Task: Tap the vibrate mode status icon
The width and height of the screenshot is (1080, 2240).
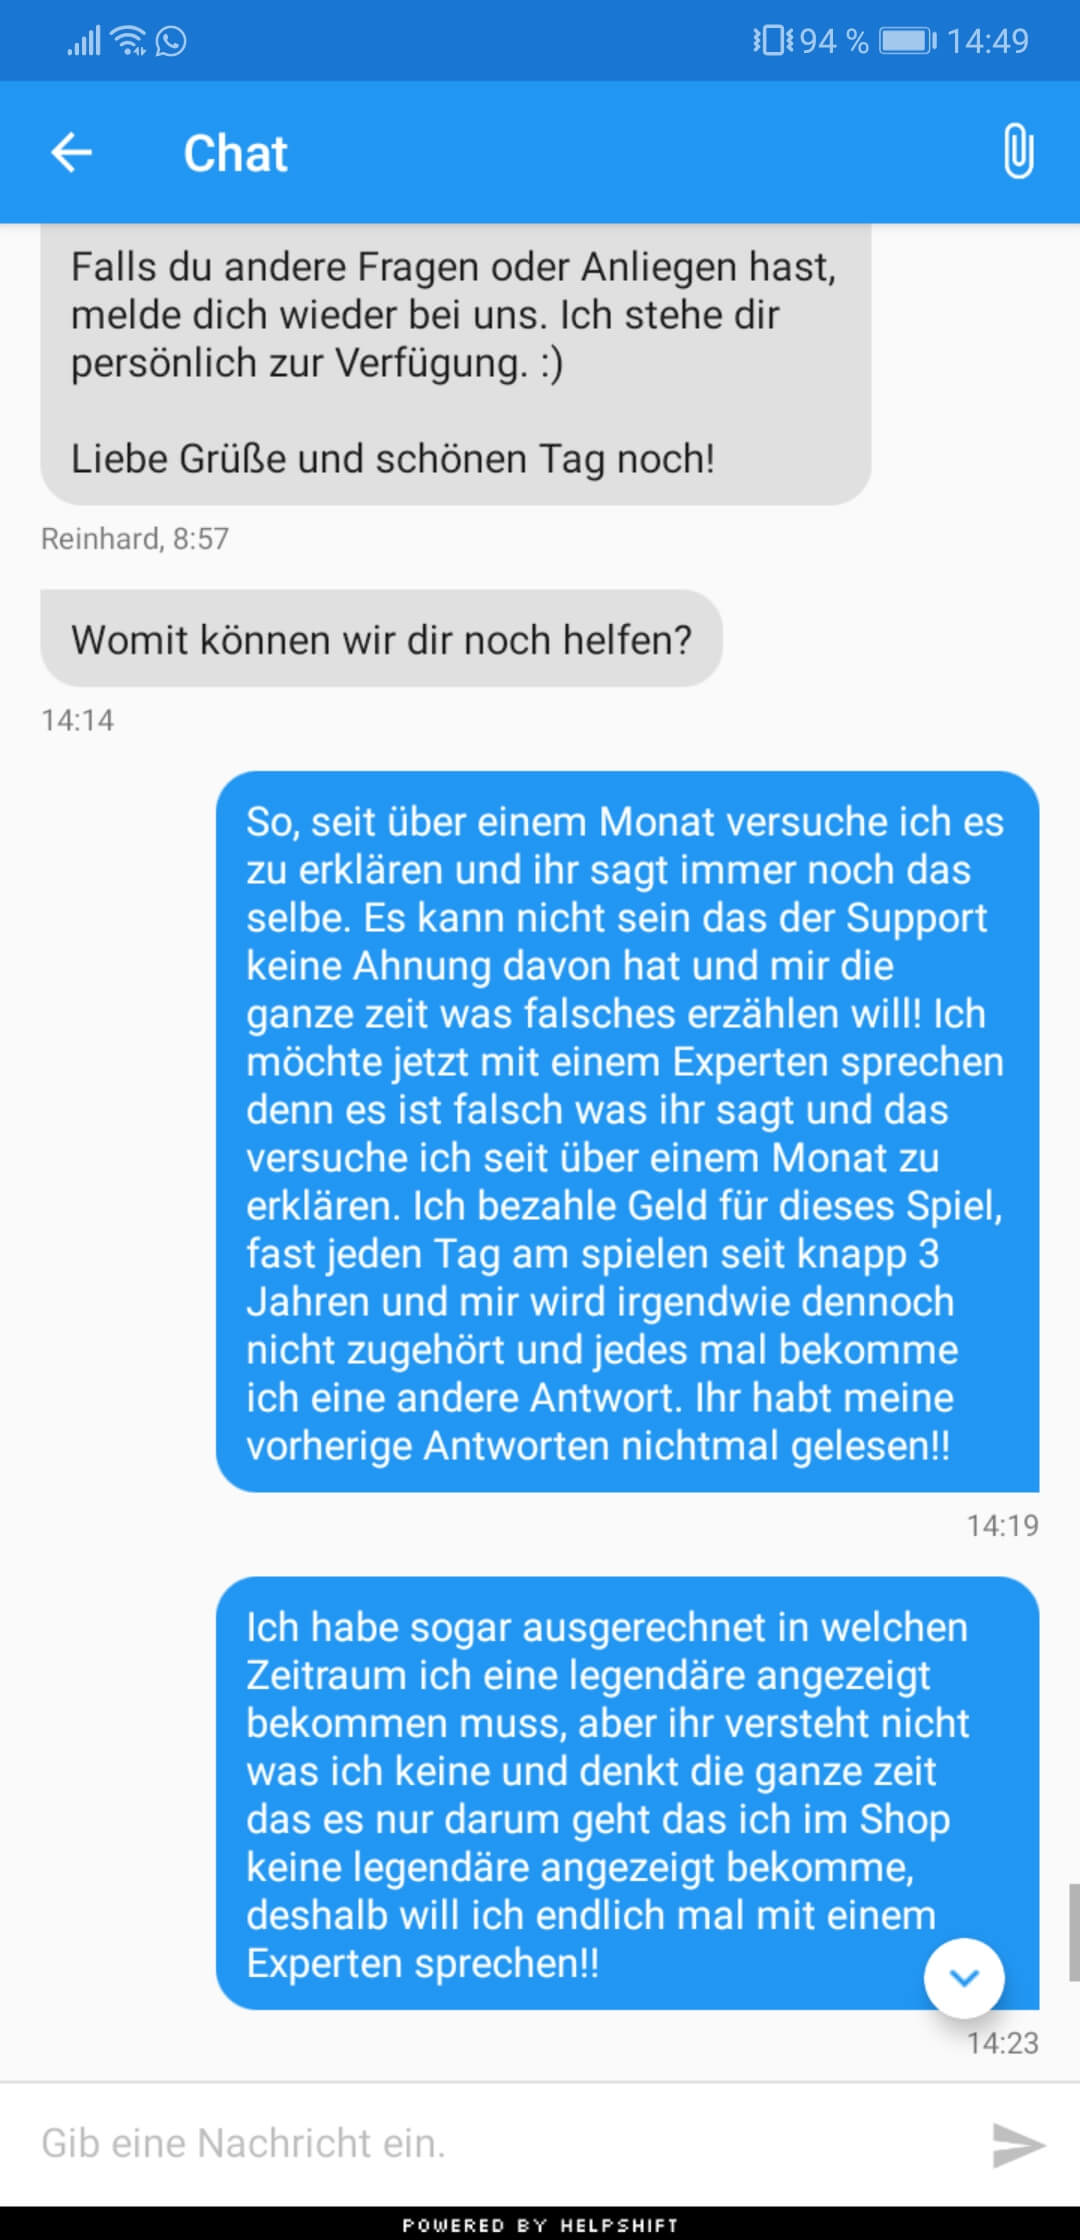Action: [773, 41]
